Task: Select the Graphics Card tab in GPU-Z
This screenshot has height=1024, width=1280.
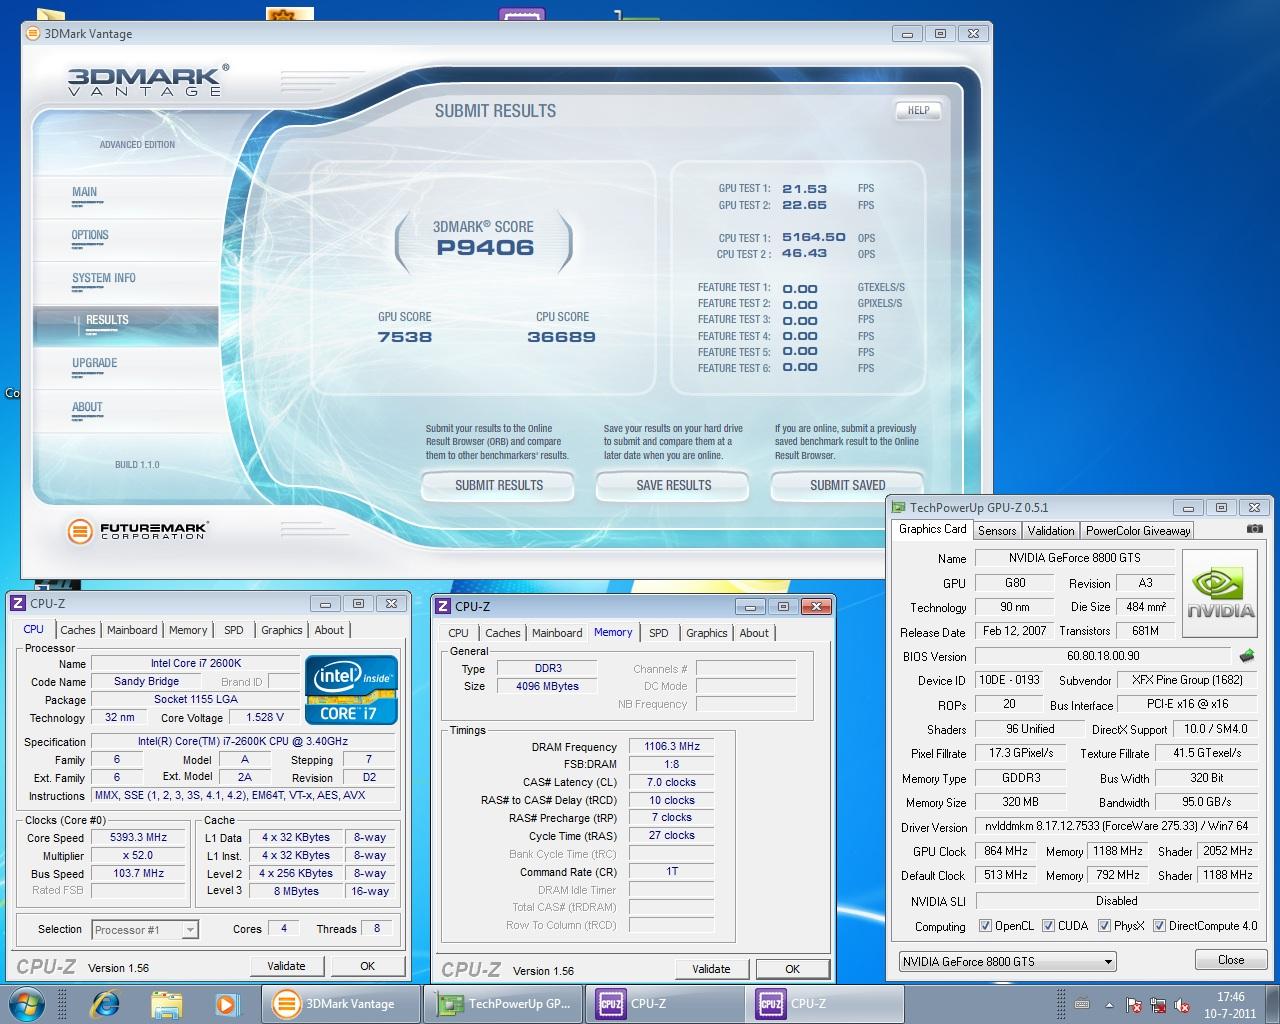Action: [932, 529]
